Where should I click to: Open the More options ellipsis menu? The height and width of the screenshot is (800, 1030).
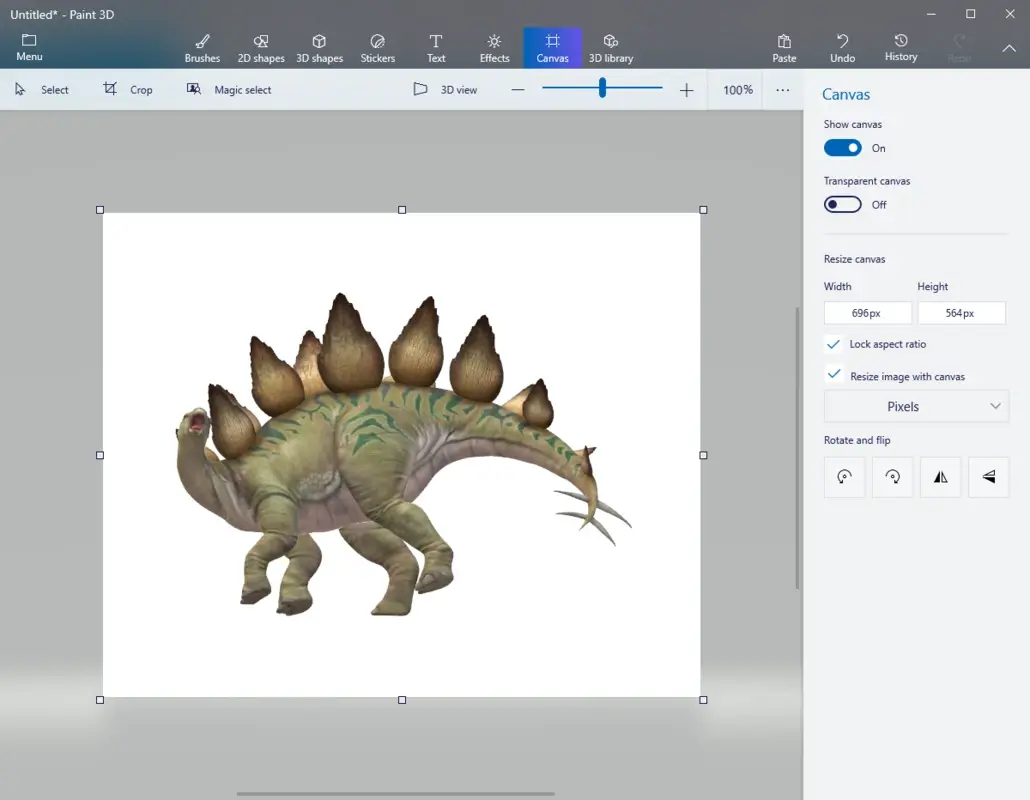point(783,90)
